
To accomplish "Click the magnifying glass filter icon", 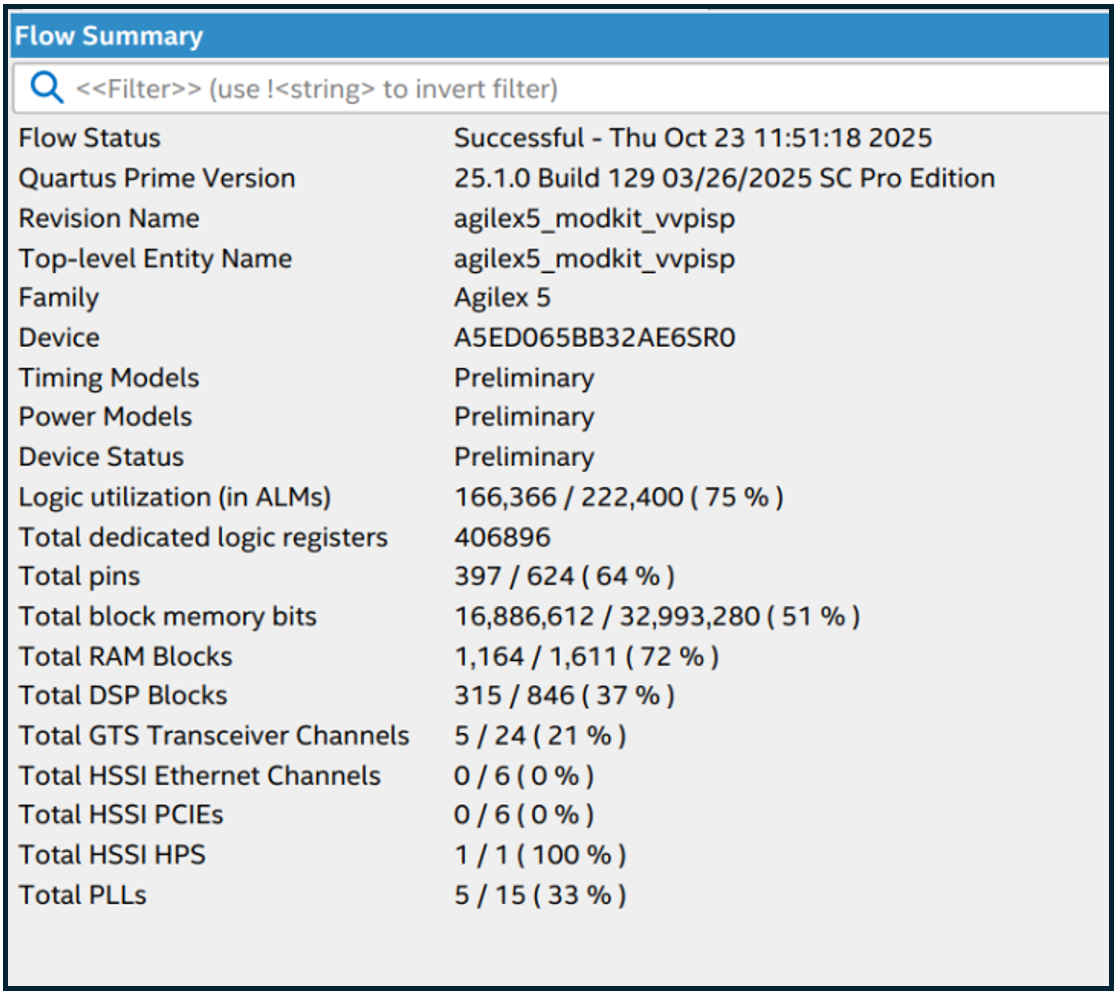I will (46, 89).
